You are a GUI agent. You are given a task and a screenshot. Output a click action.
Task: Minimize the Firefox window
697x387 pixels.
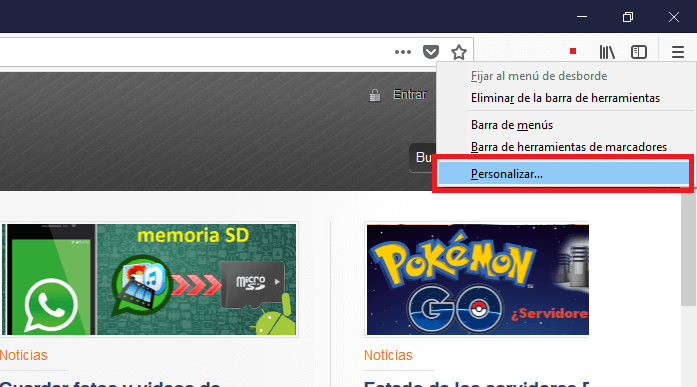pyautogui.click(x=582, y=17)
